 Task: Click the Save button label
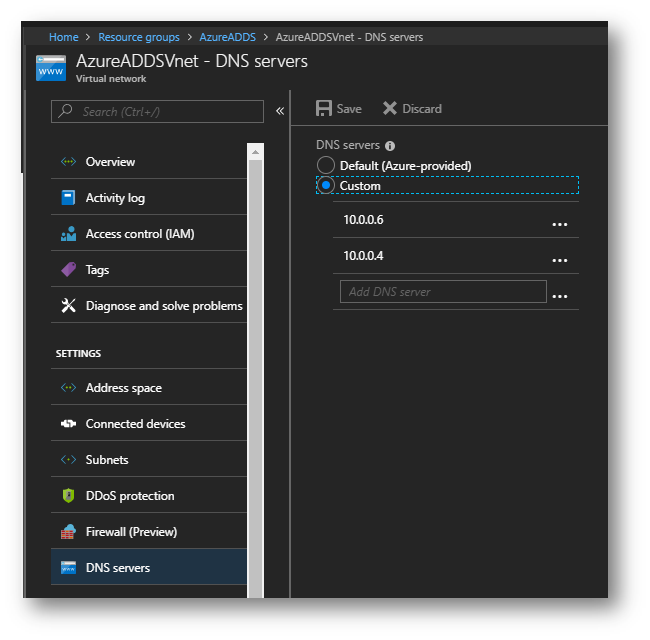pos(349,109)
